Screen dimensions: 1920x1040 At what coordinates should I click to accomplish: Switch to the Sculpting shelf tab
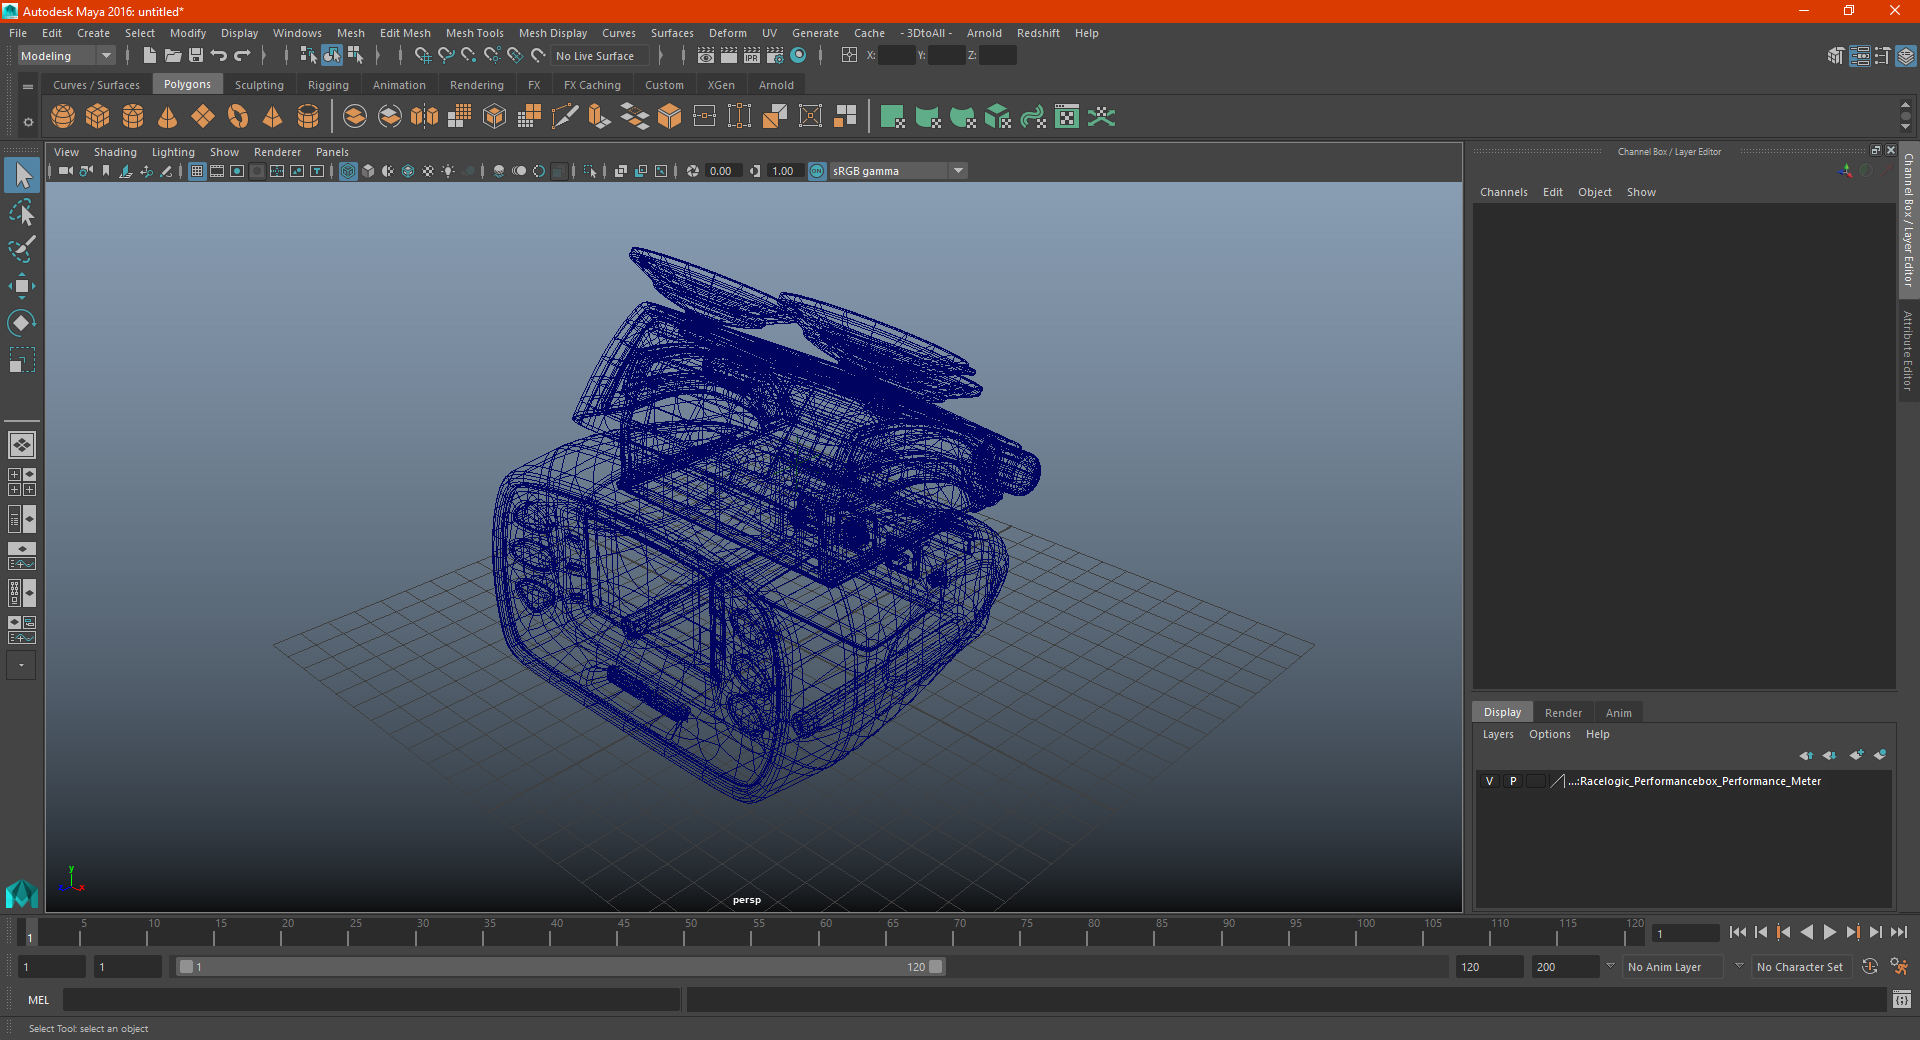click(259, 85)
